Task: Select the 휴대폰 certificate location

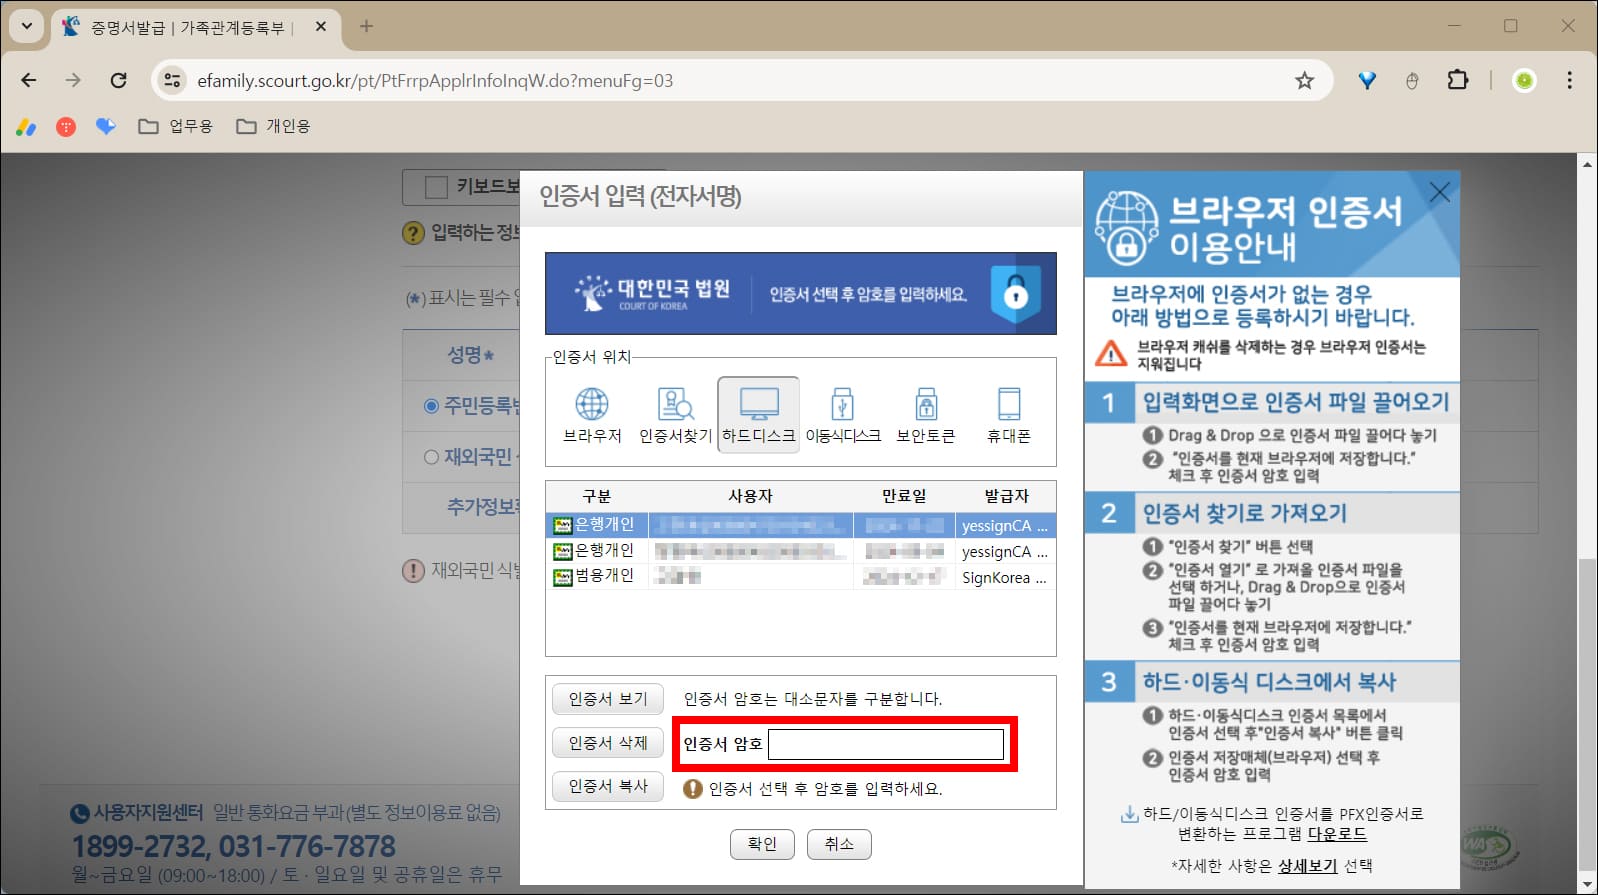Action: 1008,415
